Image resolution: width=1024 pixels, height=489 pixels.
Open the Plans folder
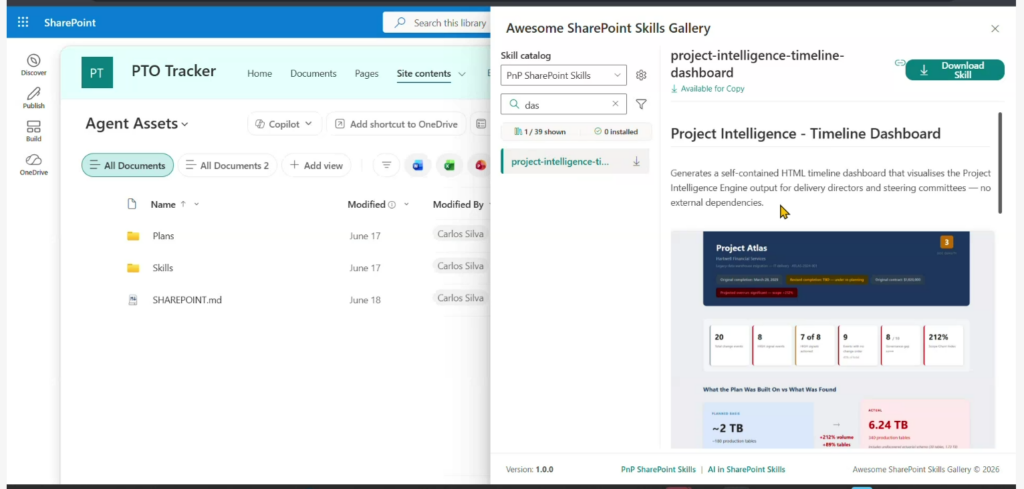(x=163, y=236)
